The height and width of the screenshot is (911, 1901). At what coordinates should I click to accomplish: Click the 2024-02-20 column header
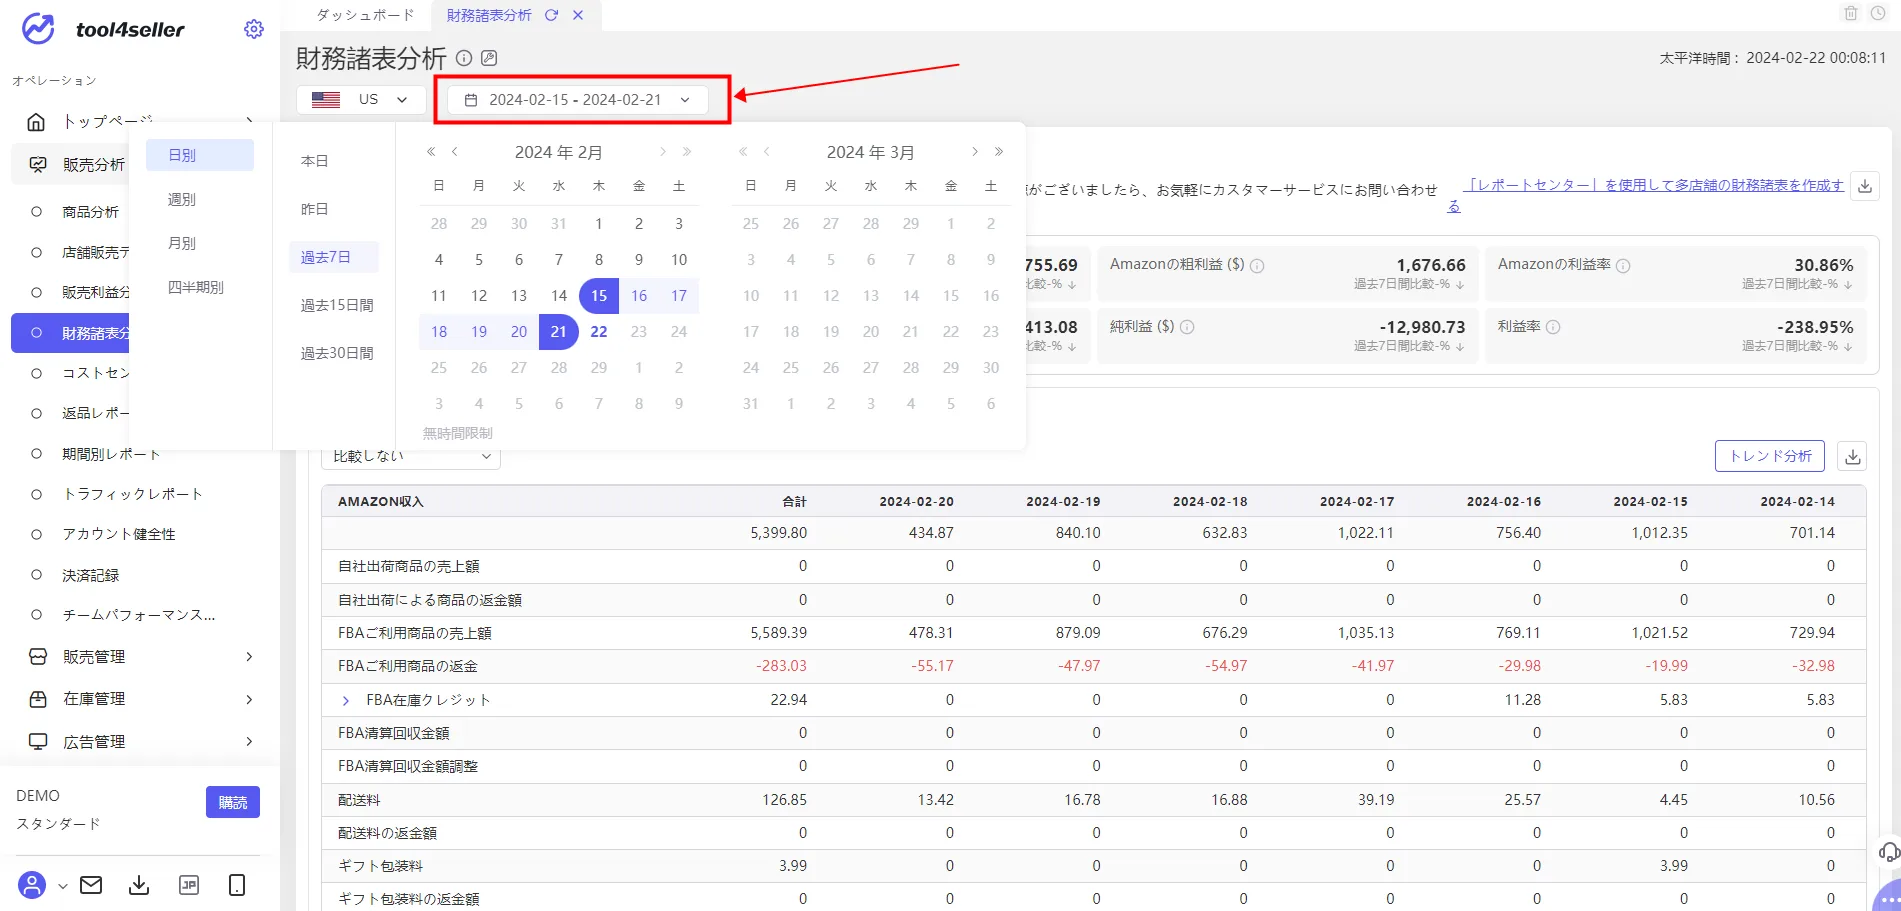(x=916, y=501)
